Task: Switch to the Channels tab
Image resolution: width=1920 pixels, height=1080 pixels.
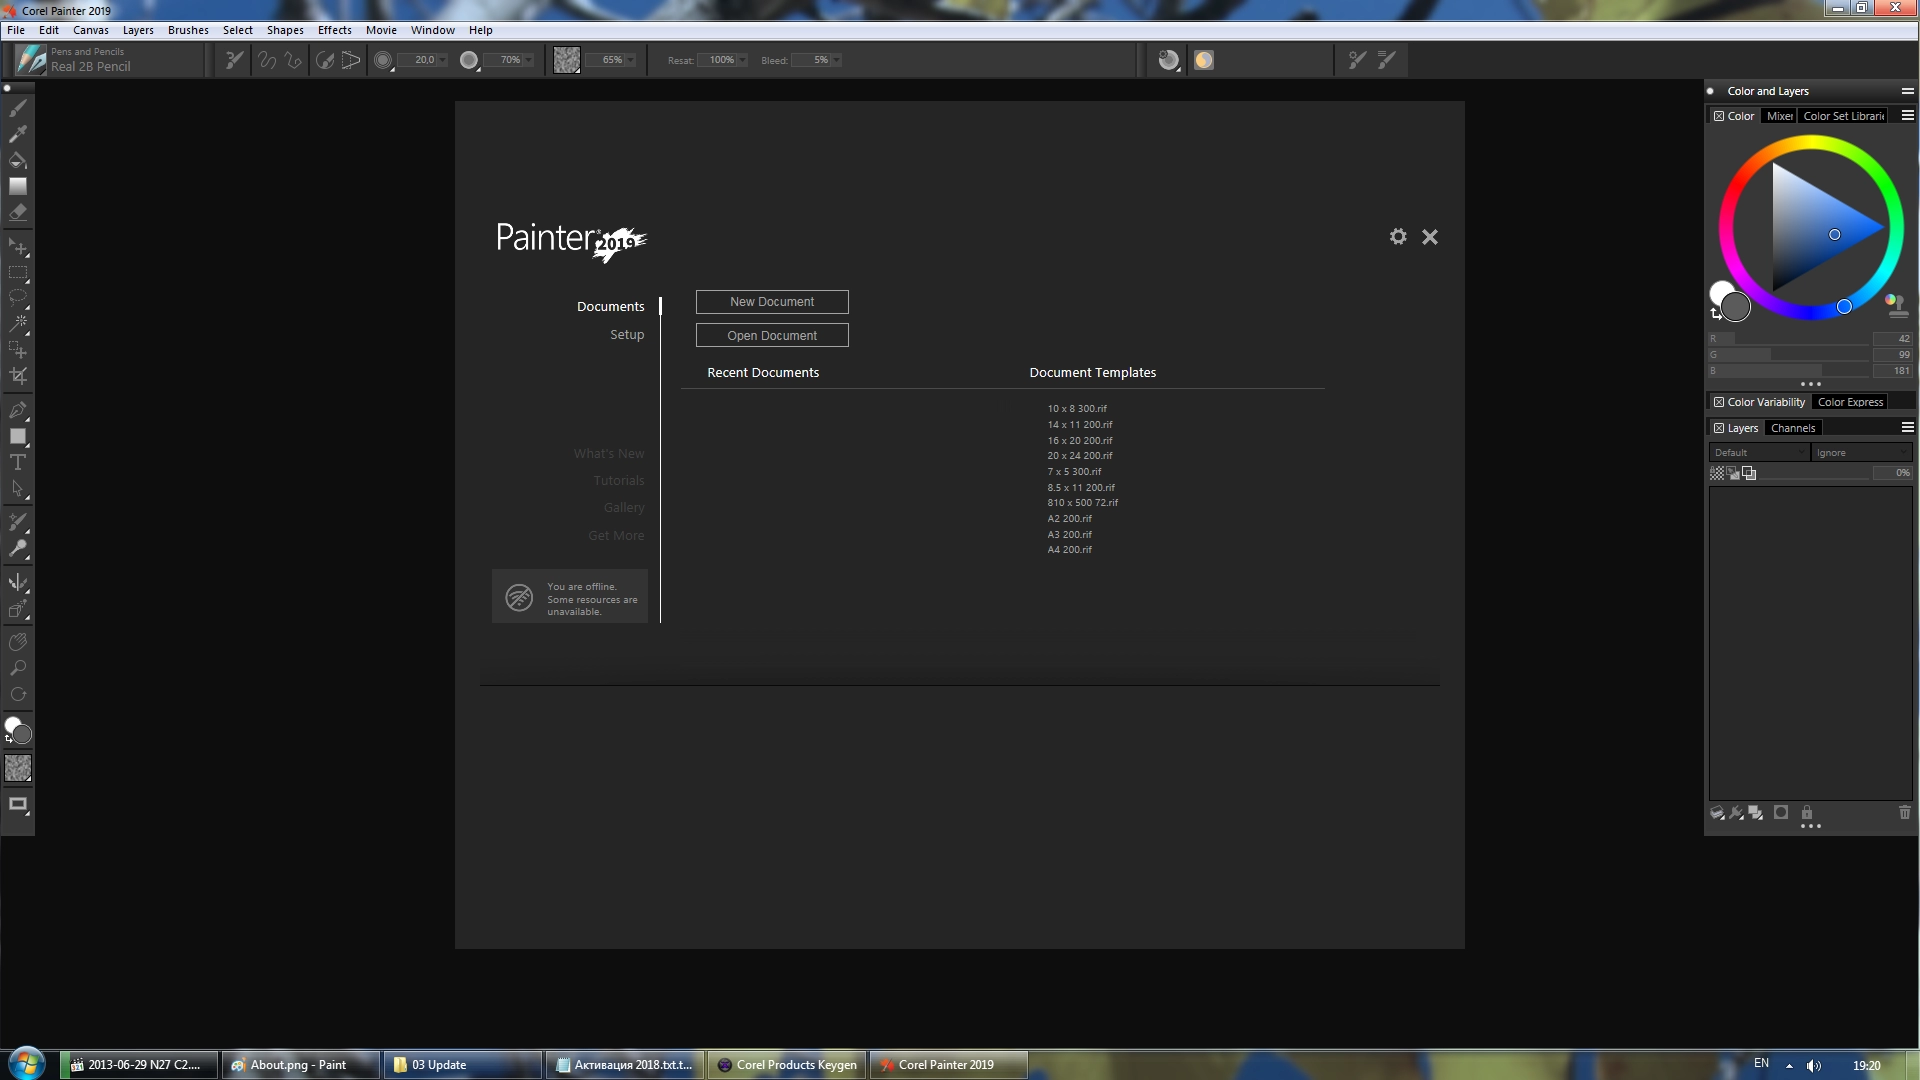Action: [x=1792, y=428]
